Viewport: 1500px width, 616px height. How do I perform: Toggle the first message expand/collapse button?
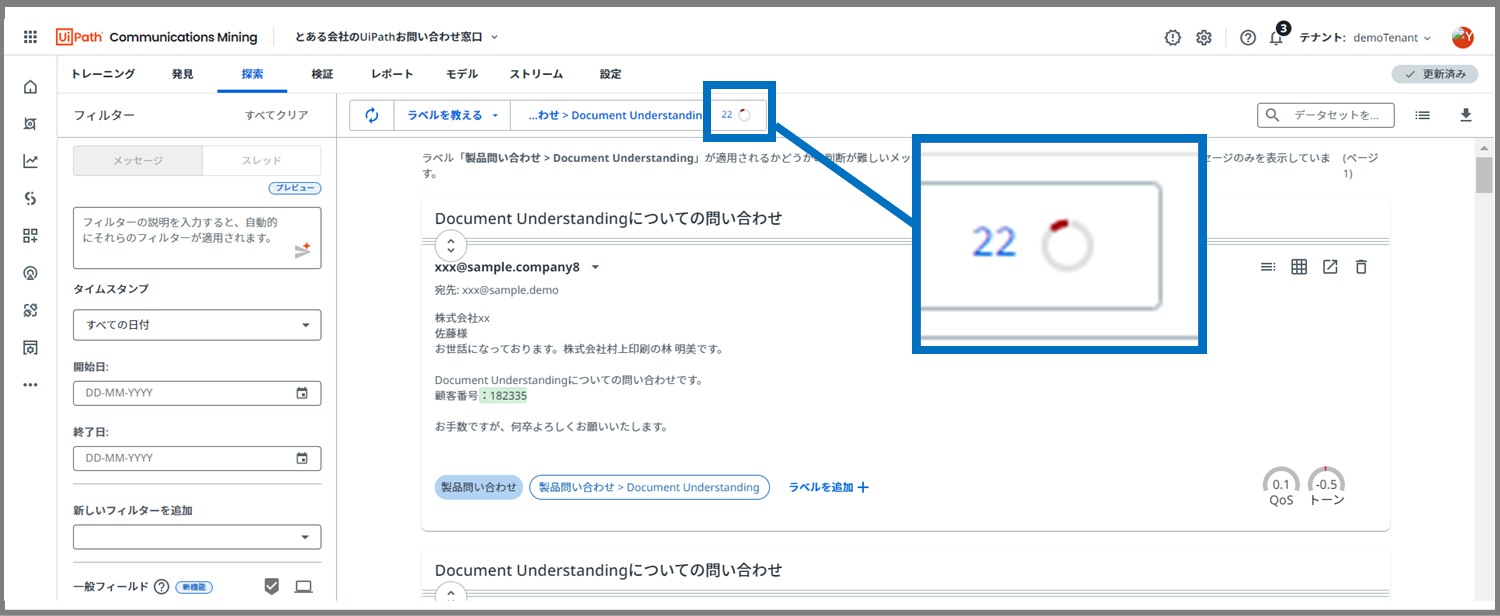pos(451,245)
